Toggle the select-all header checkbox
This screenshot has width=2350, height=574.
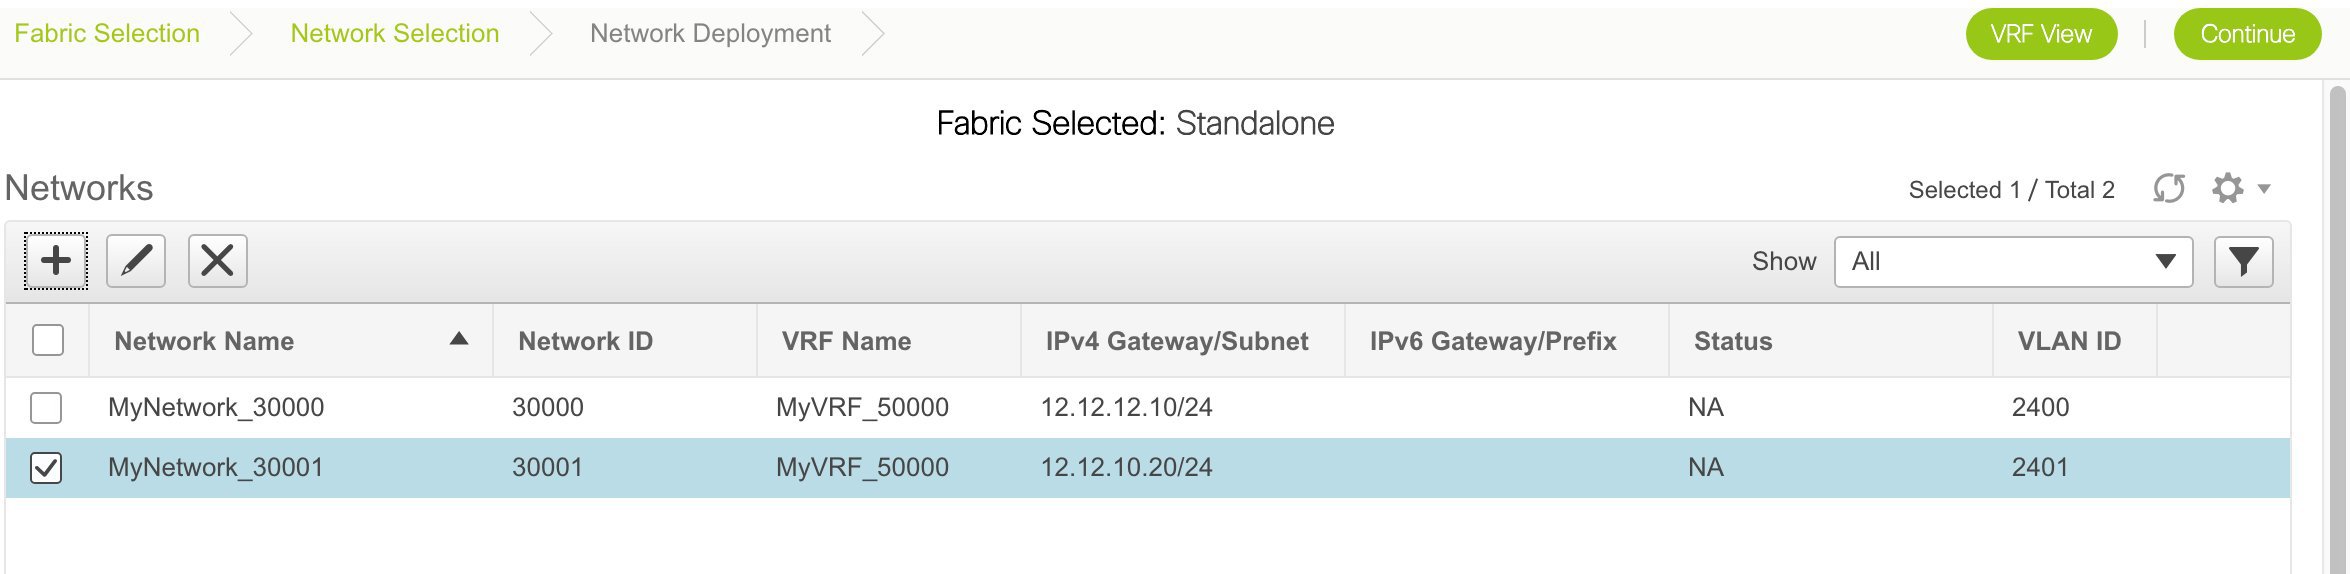click(x=48, y=340)
